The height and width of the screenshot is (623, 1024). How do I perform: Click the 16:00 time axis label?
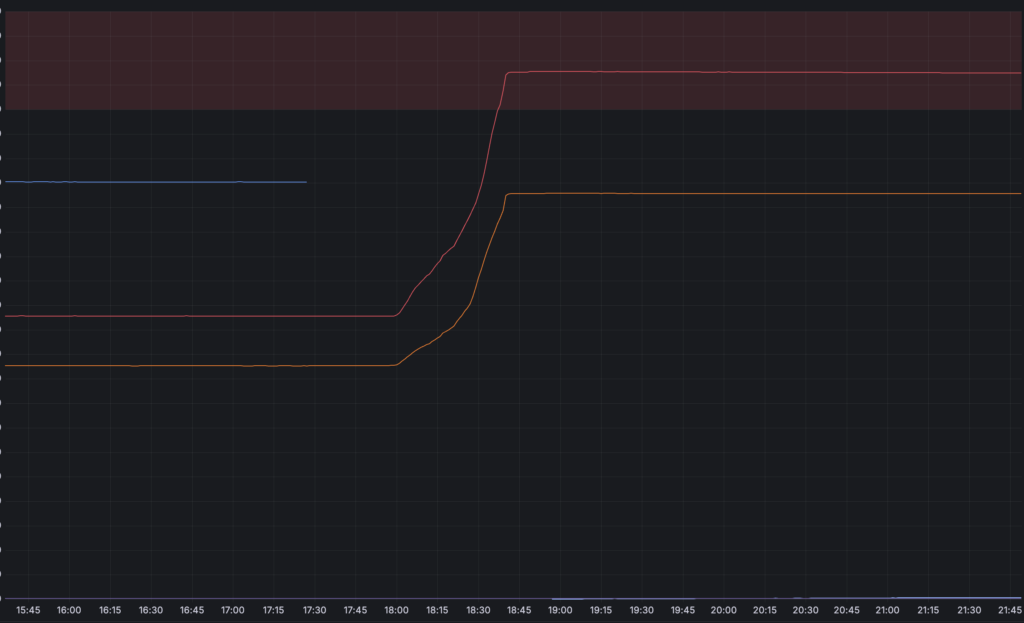pyautogui.click(x=69, y=610)
